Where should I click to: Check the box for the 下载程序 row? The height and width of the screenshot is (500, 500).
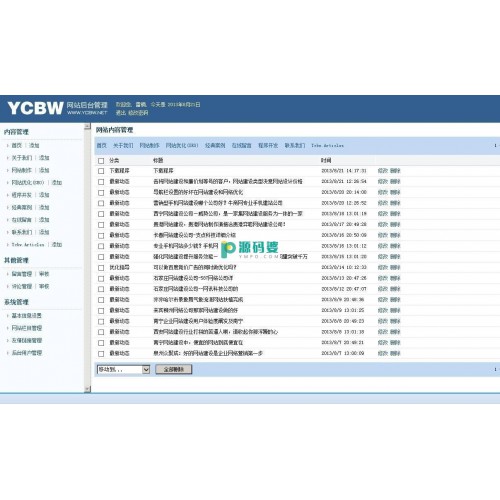101,171
